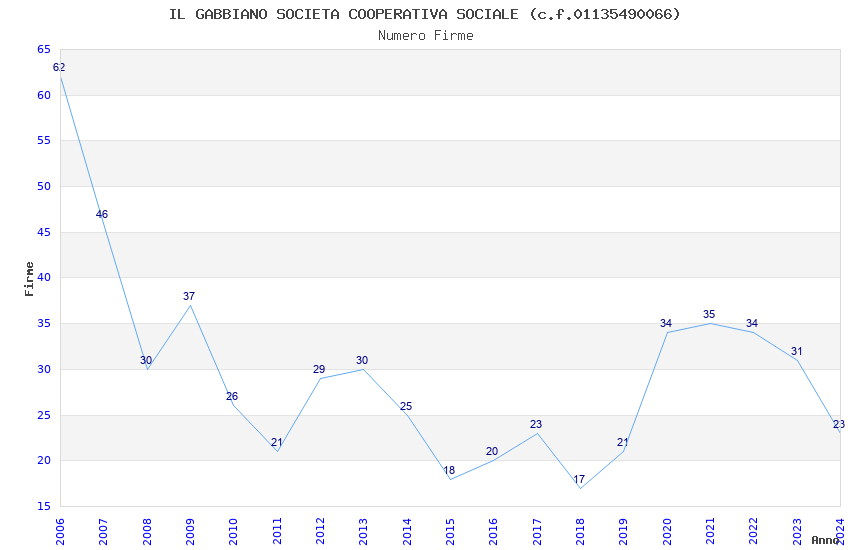Select the 40 value on the Firme axis
Screen dimensions: 850x550
point(44,277)
